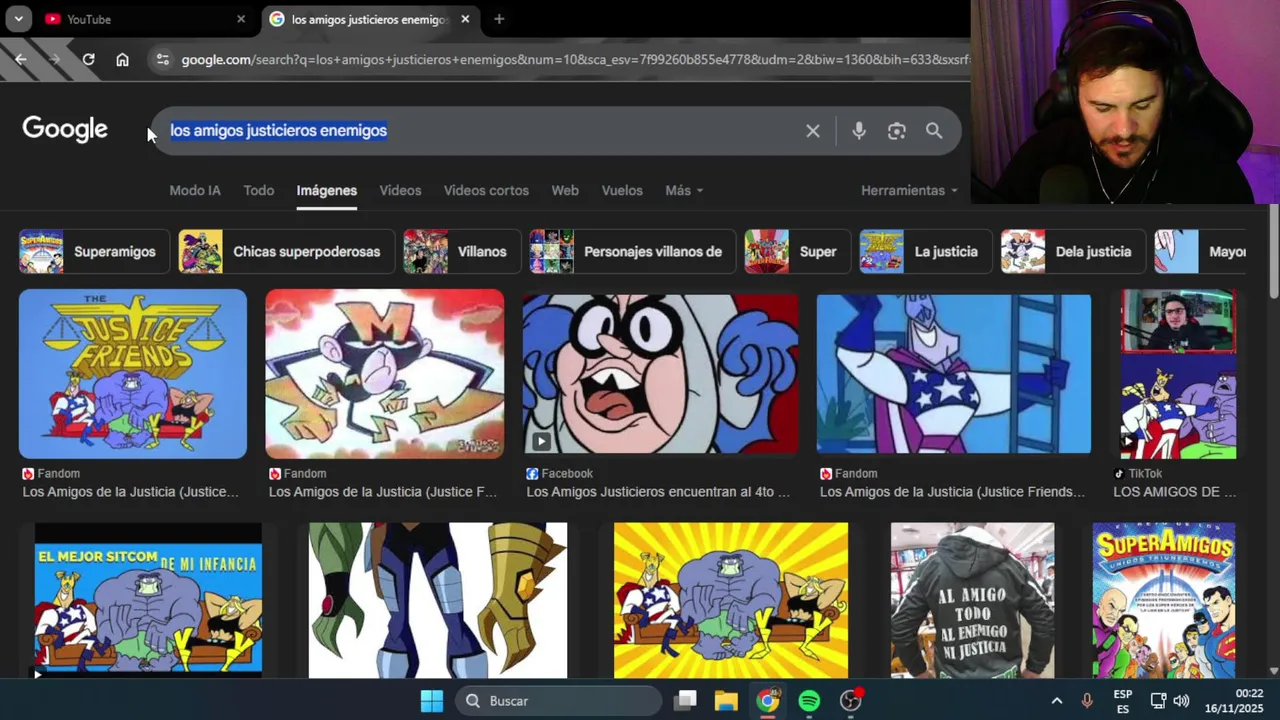Switch to Web results tab
This screenshot has width=1280, height=720.
point(565,190)
